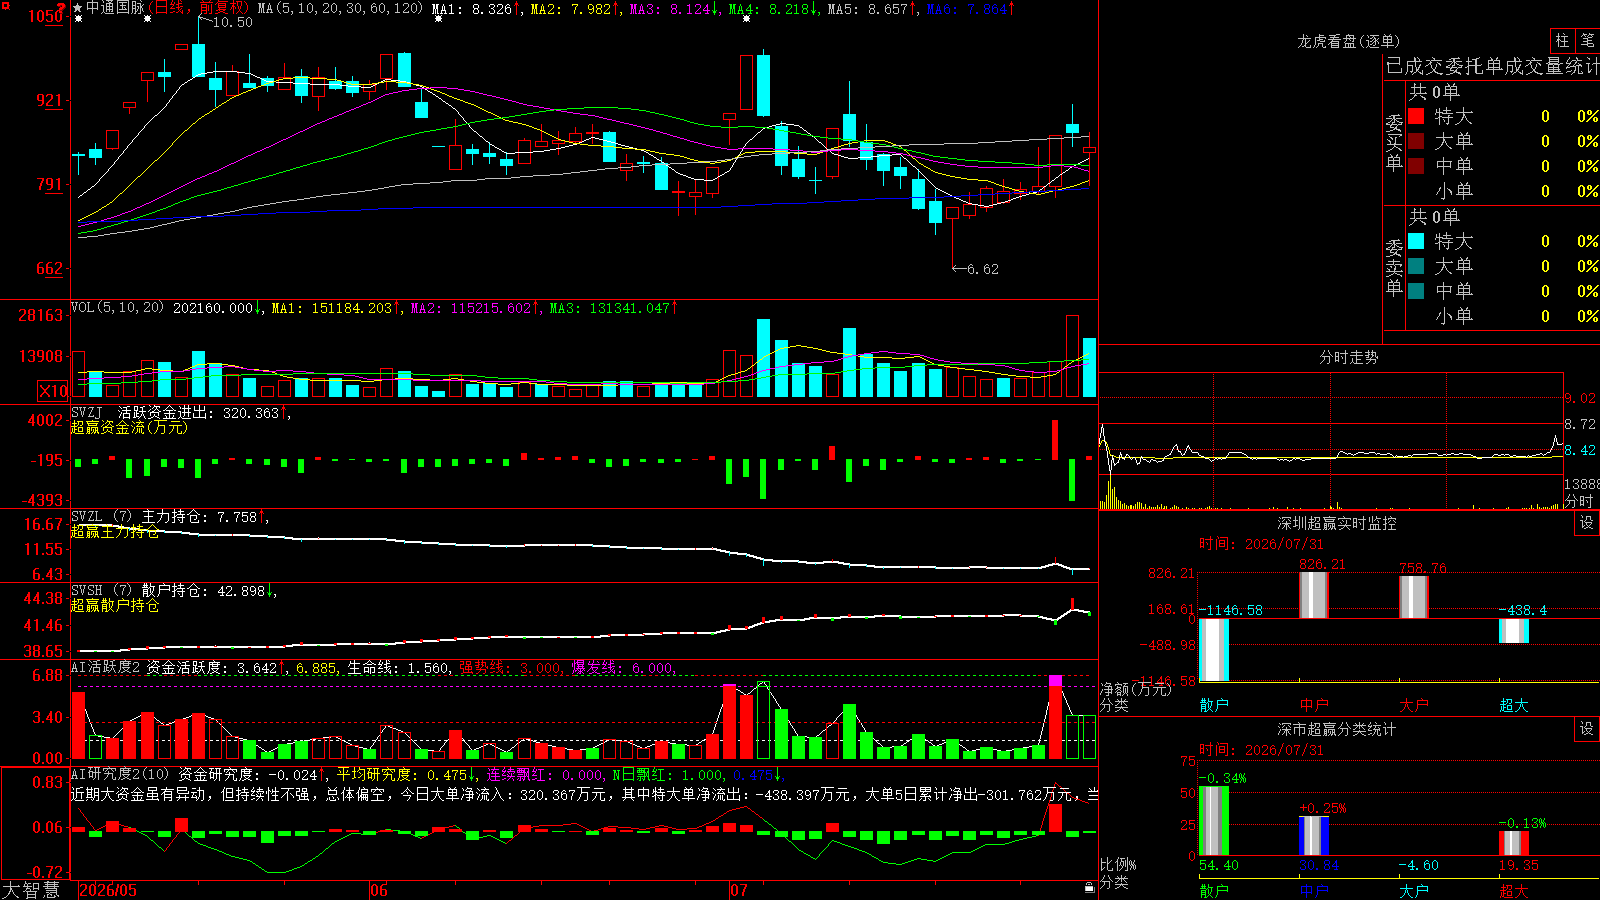
Task: Click the 超赢主力持仓 label
Action: click(x=115, y=531)
